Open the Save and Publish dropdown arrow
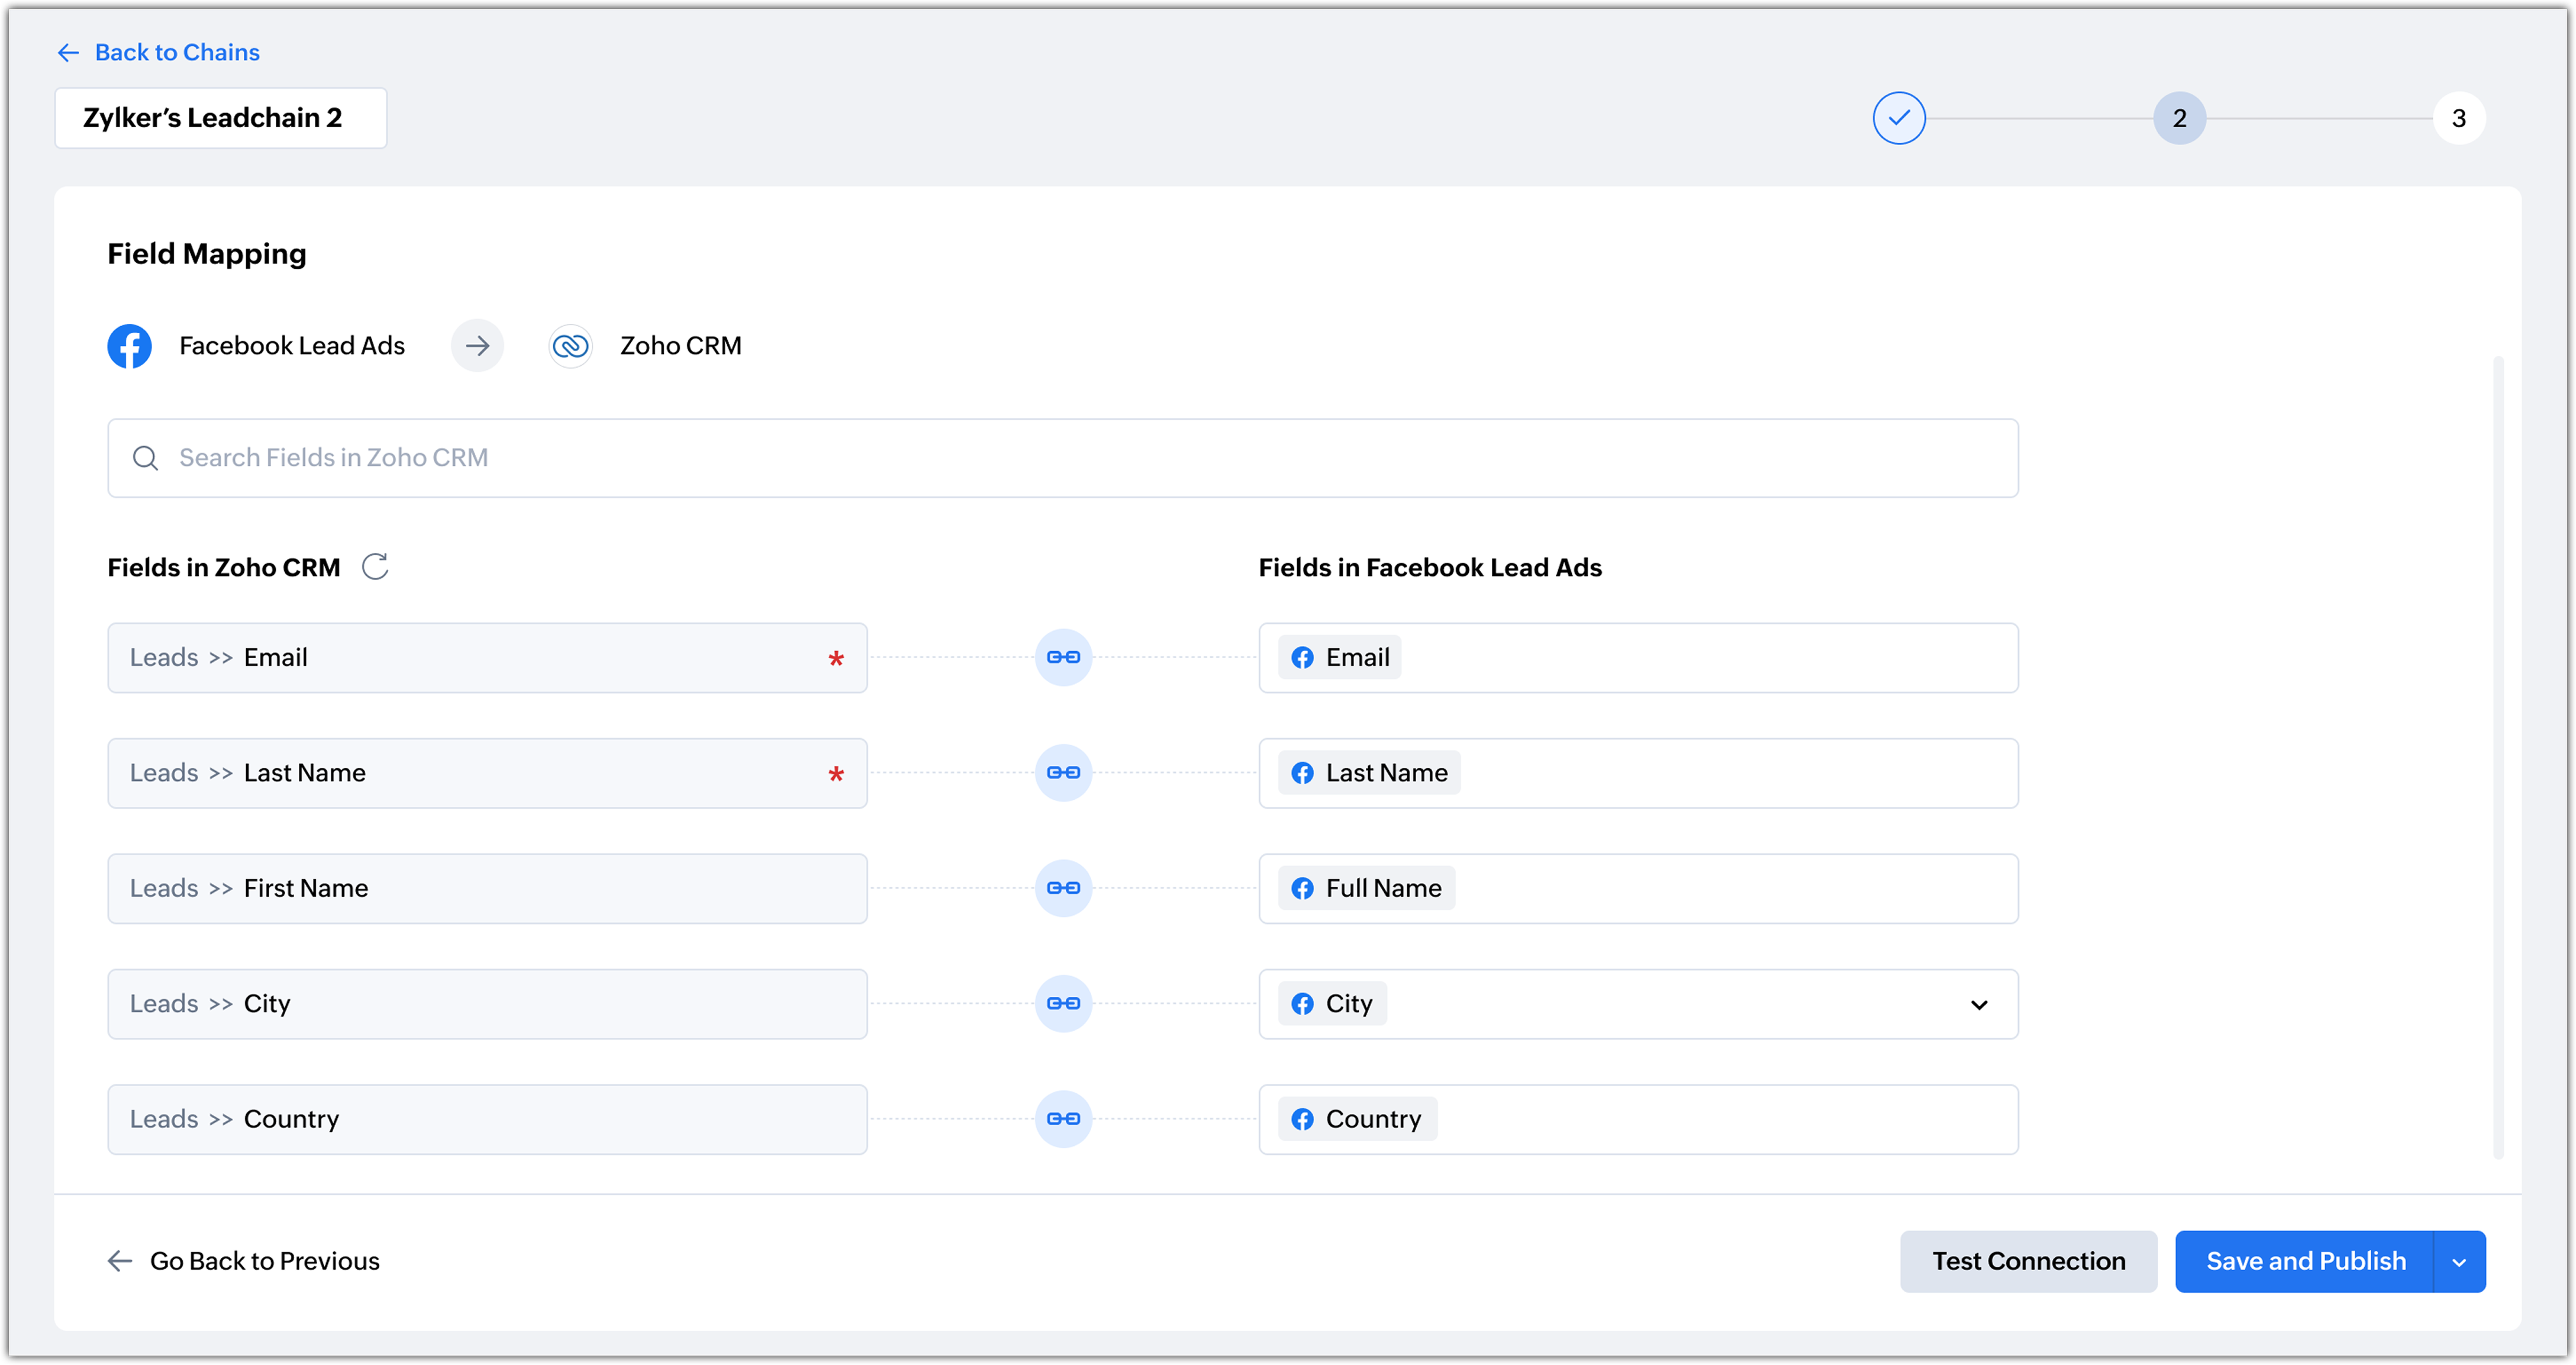This screenshot has width=2576, height=1365. [x=2459, y=1262]
